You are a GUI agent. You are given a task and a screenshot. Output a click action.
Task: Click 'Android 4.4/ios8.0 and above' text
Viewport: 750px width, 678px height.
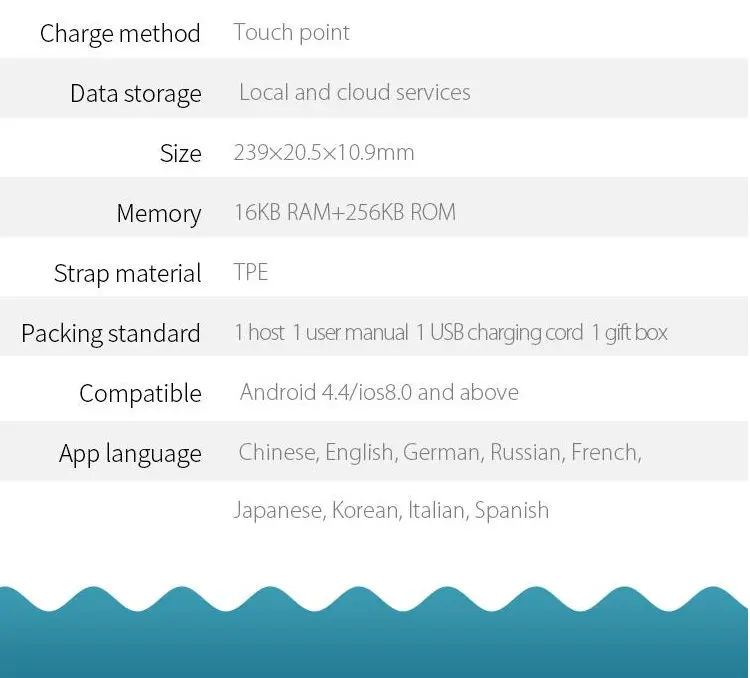click(379, 392)
